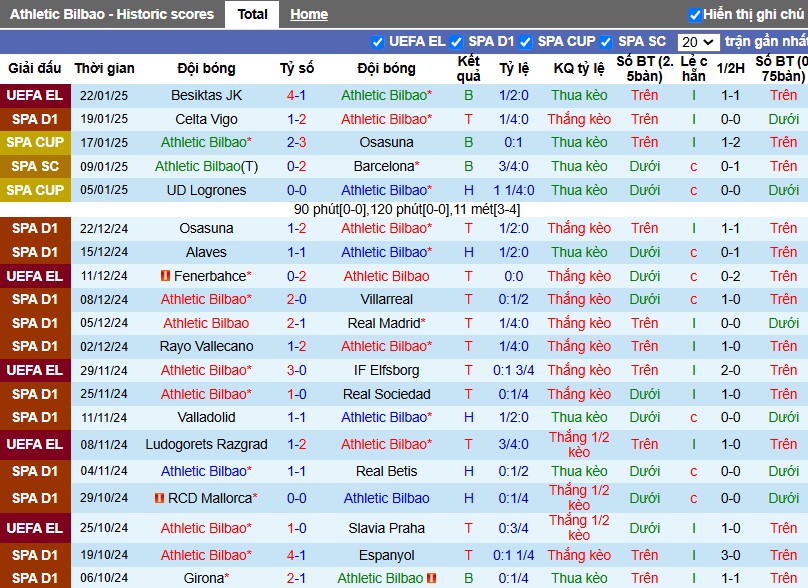808x588 pixels.
Task: Select the IF Elfsborg team name
Action: (386, 370)
